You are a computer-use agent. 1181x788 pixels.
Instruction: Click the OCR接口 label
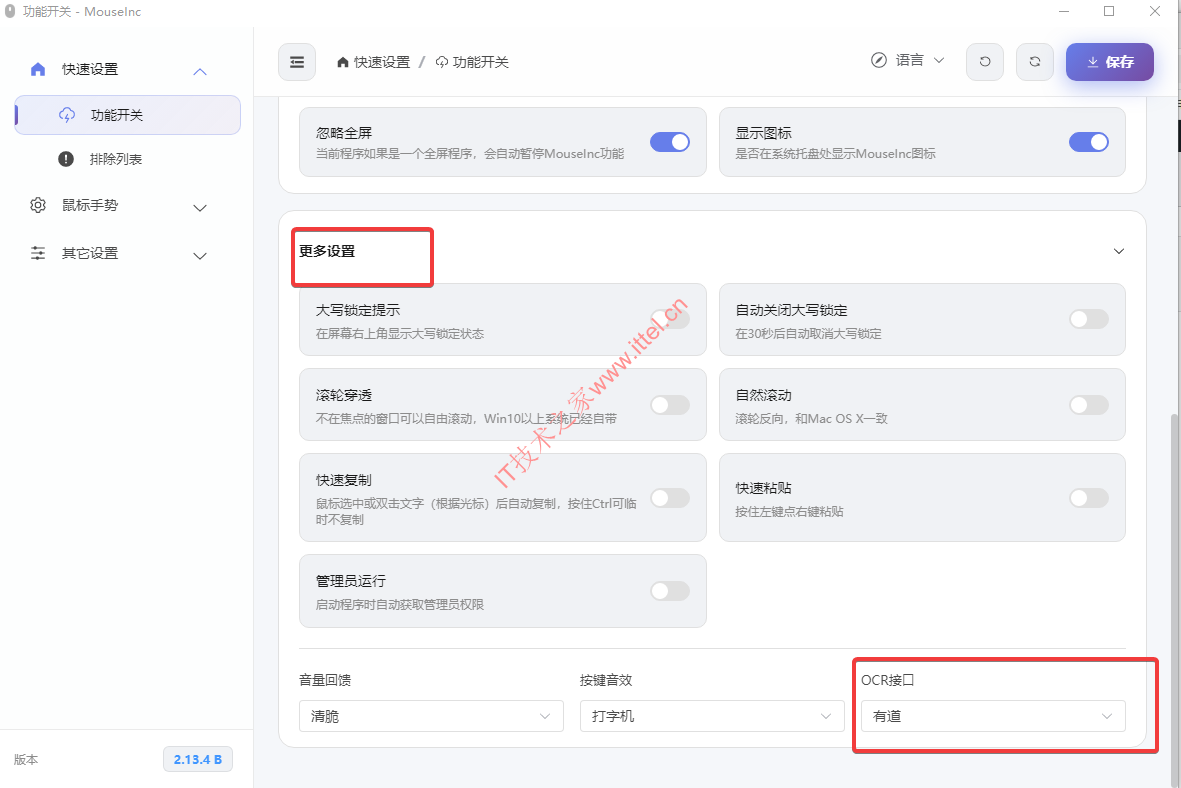point(887,680)
